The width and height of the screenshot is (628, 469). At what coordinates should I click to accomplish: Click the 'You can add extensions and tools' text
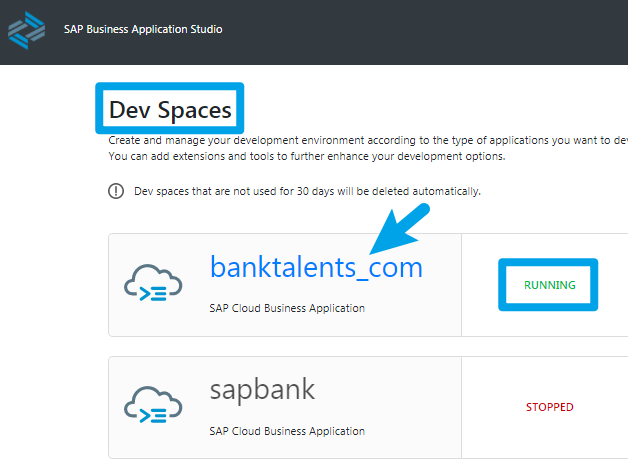pos(307,156)
